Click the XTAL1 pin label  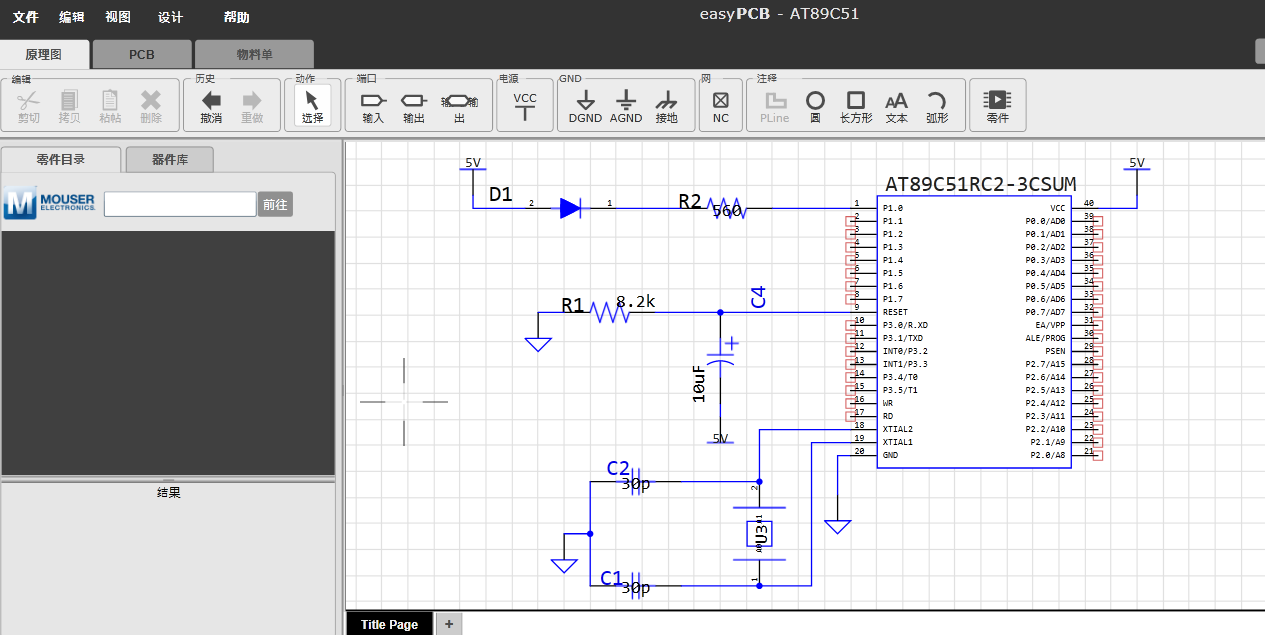click(x=897, y=442)
